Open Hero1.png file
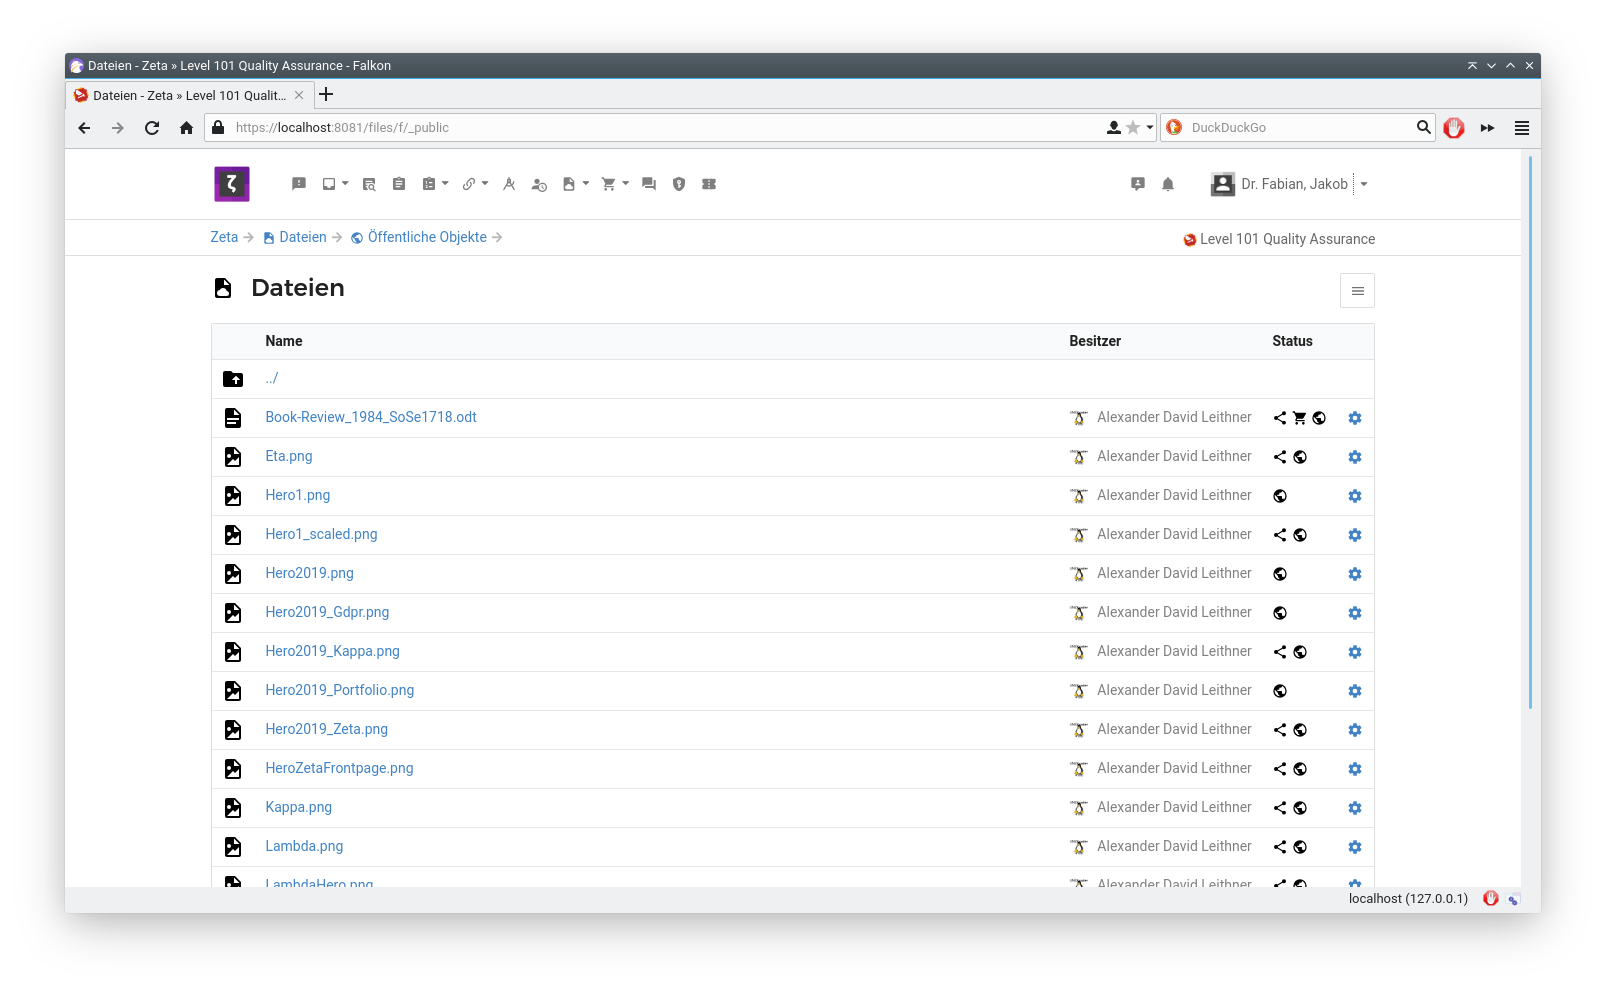 click(298, 495)
